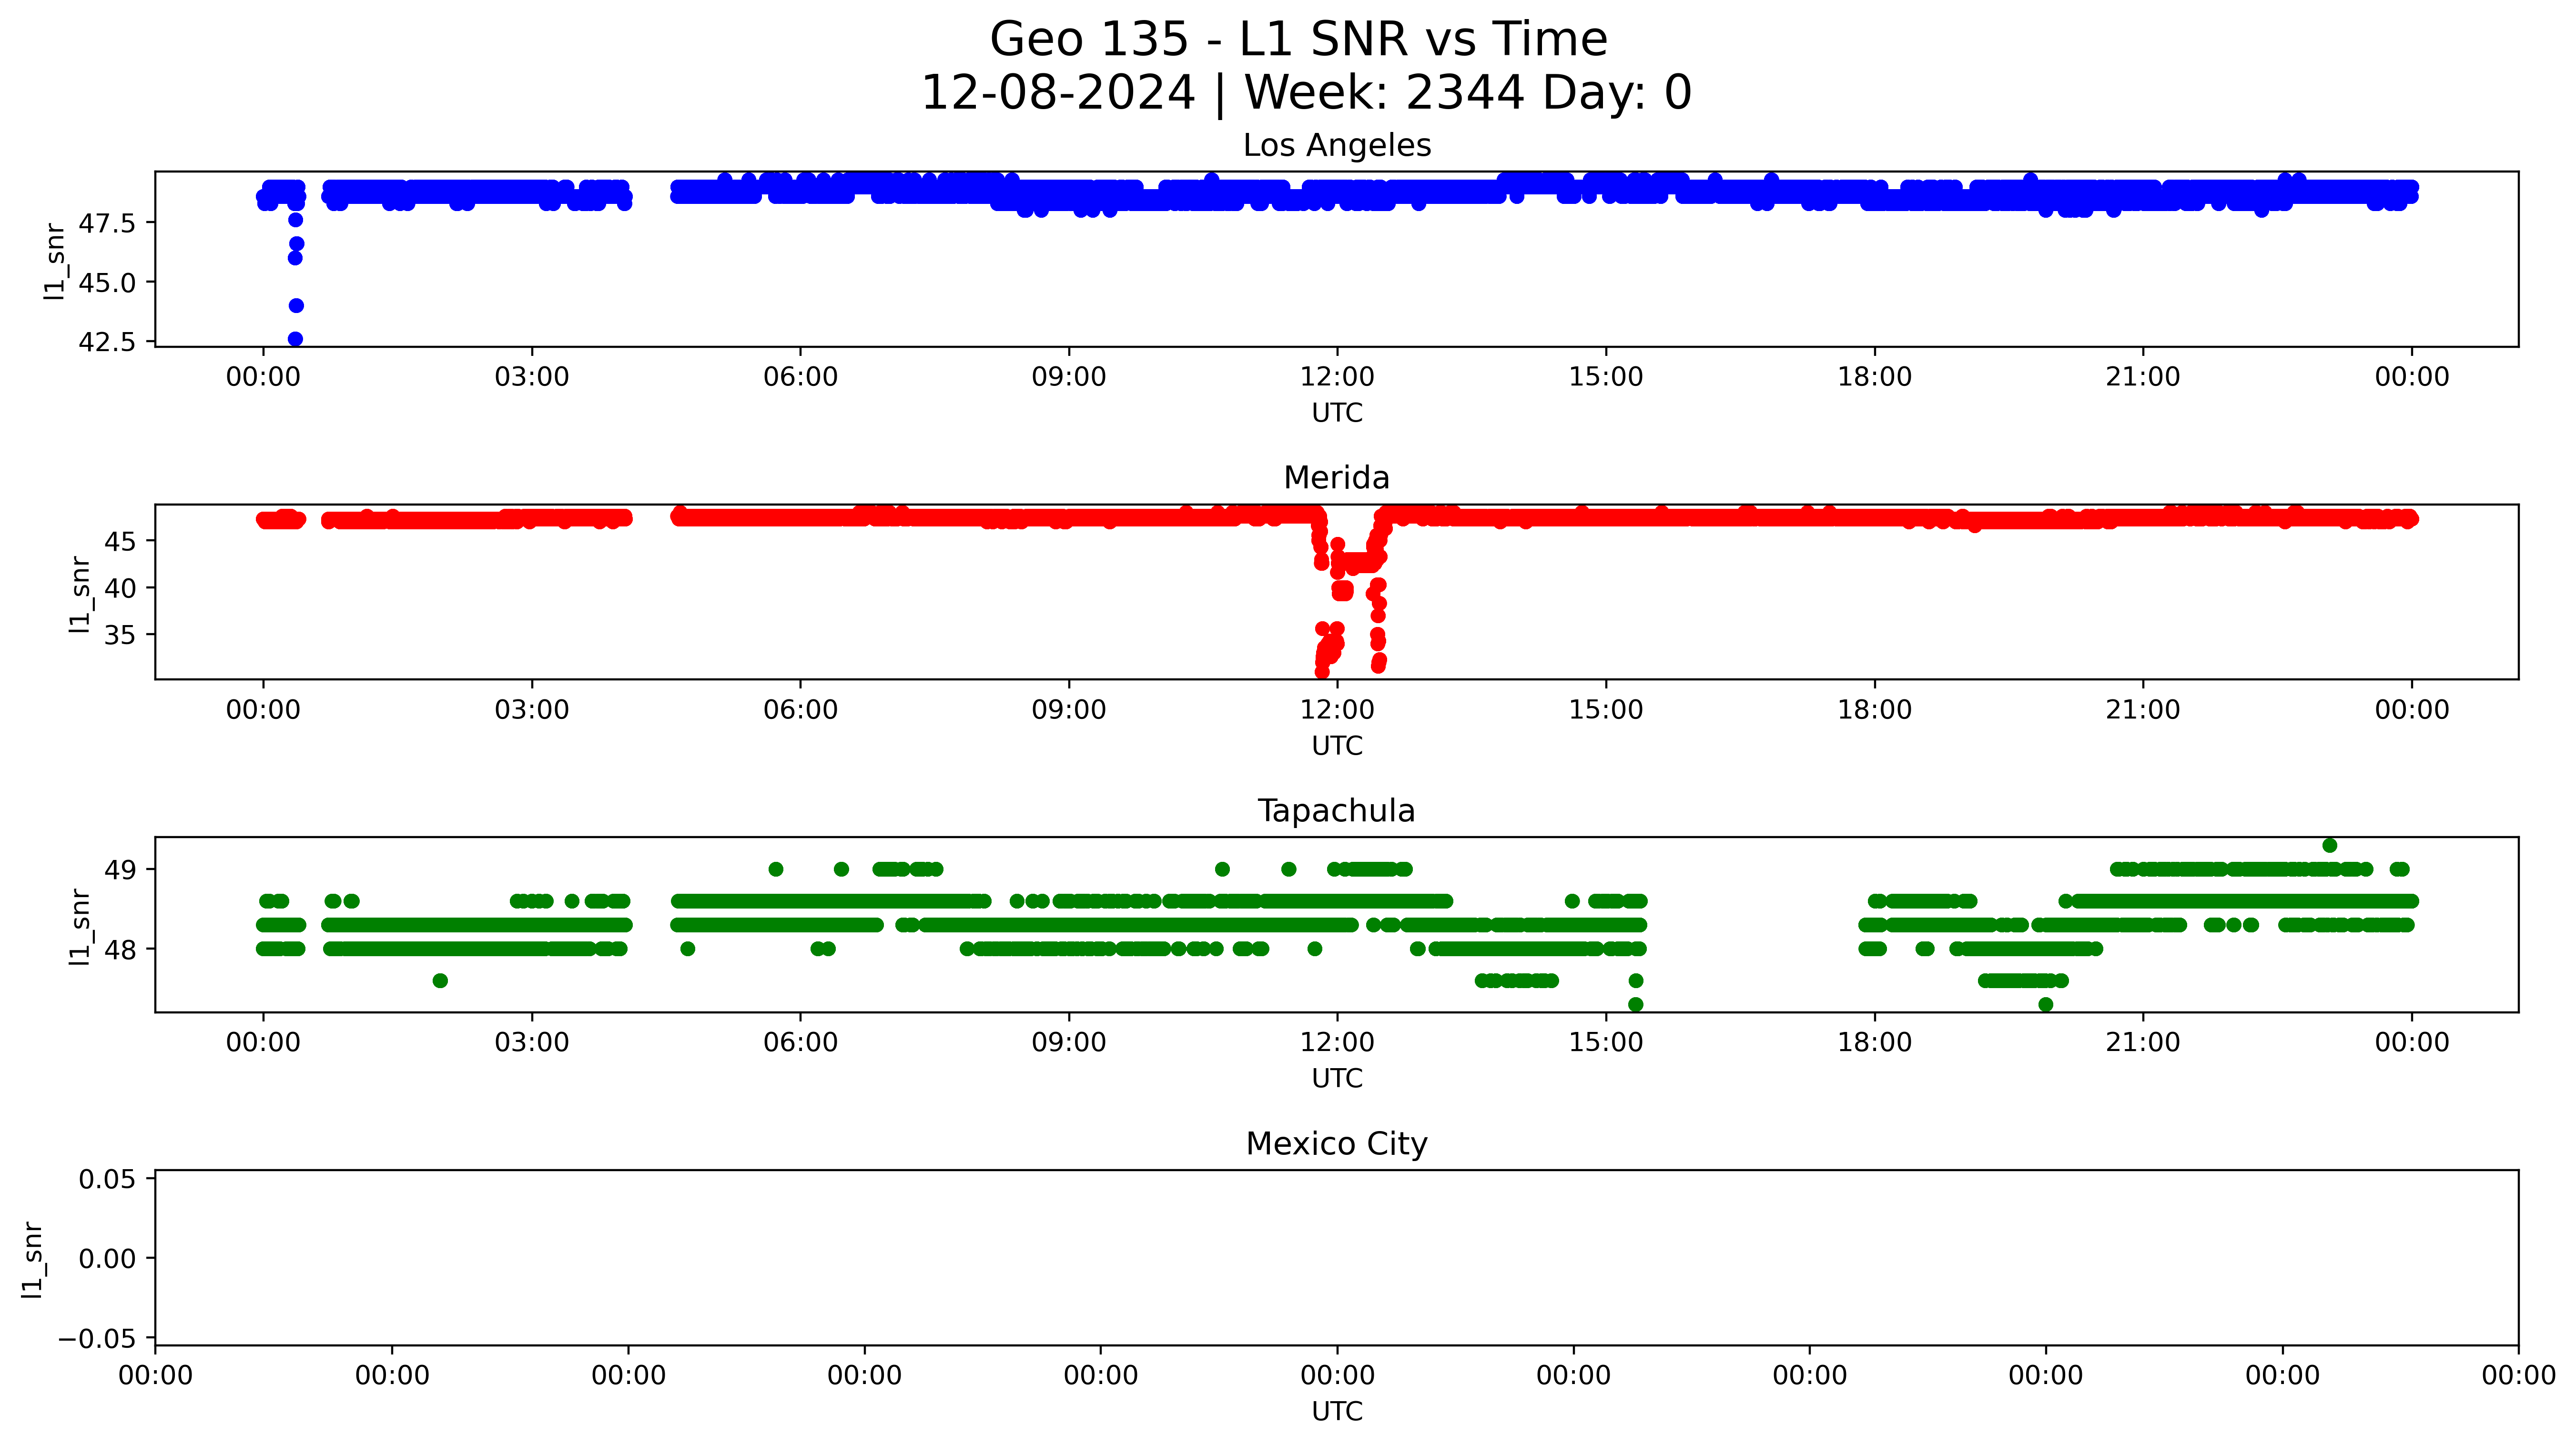Click the 'Merida' subplot title
This screenshot has height=1445, width=2576.
(1336, 478)
